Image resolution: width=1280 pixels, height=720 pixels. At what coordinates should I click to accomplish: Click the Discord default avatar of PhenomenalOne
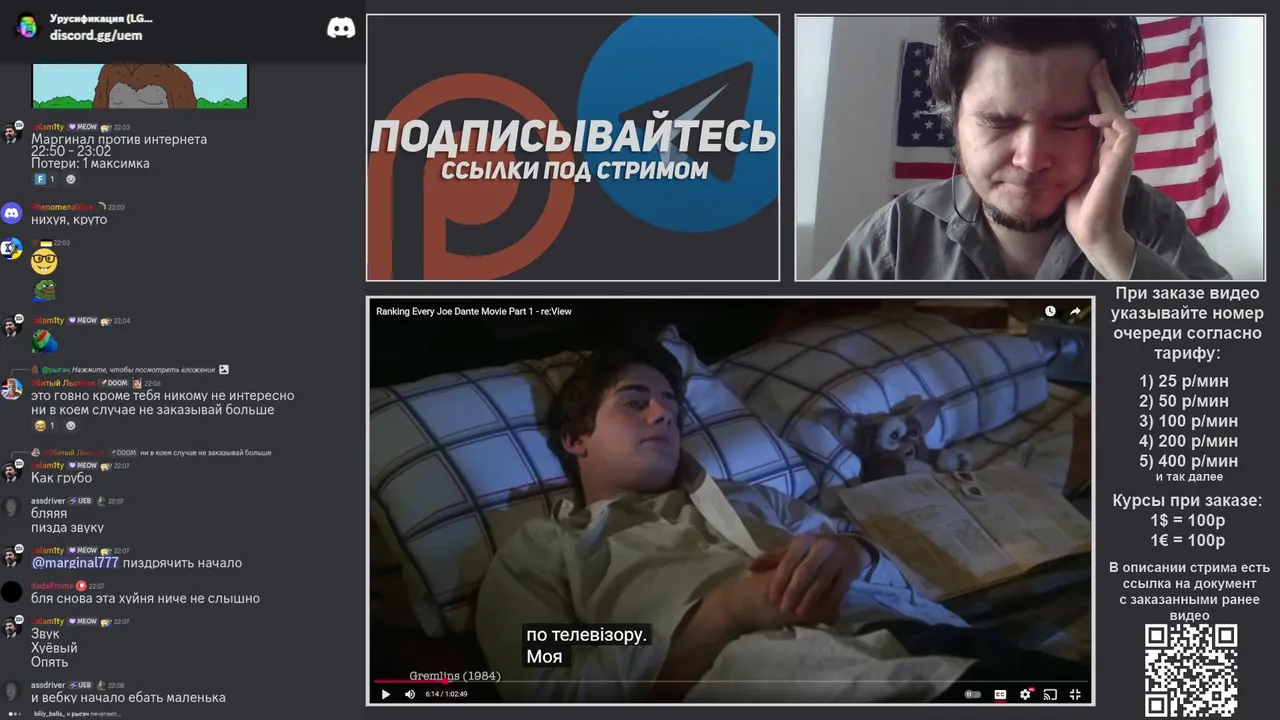pyautogui.click(x=11, y=213)
